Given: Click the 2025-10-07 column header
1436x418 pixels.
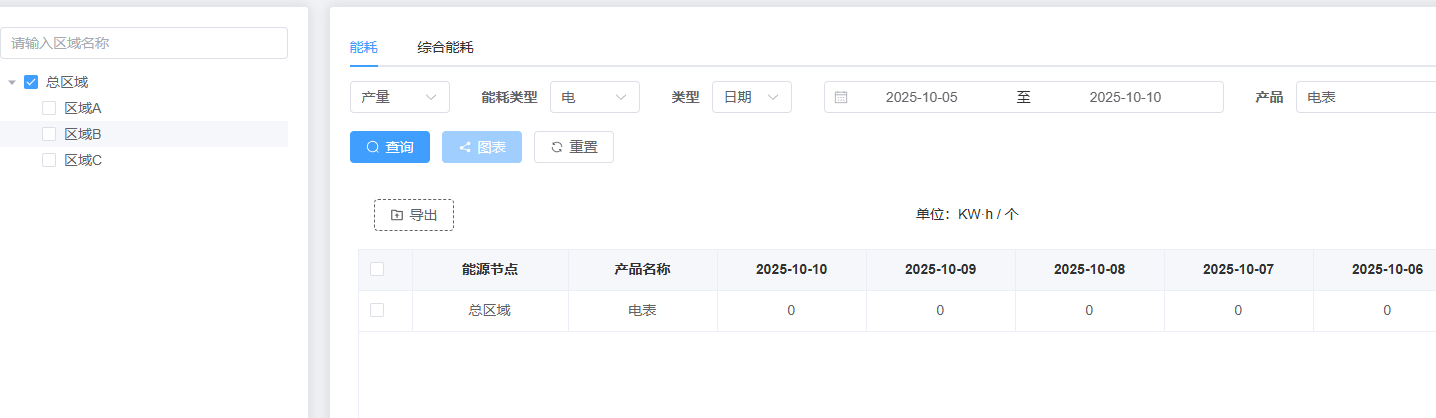Looking at the screenshot, I should click(1238, 269).
